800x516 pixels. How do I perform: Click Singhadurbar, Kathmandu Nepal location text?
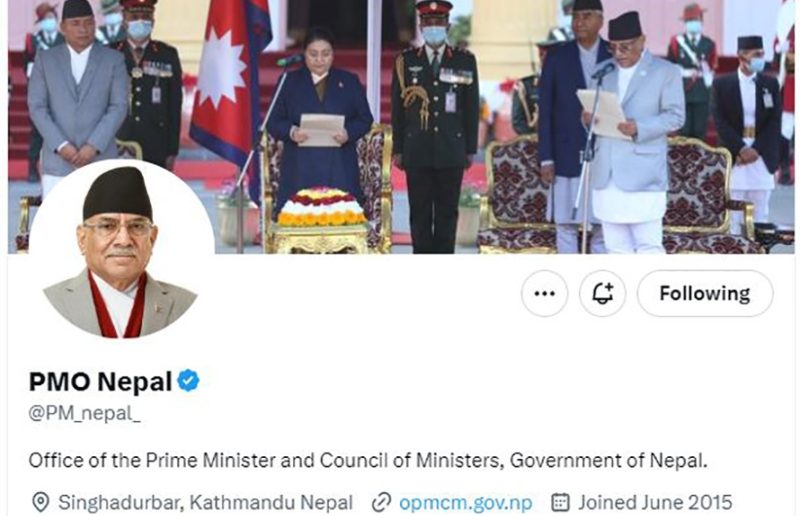pos(205,503)
